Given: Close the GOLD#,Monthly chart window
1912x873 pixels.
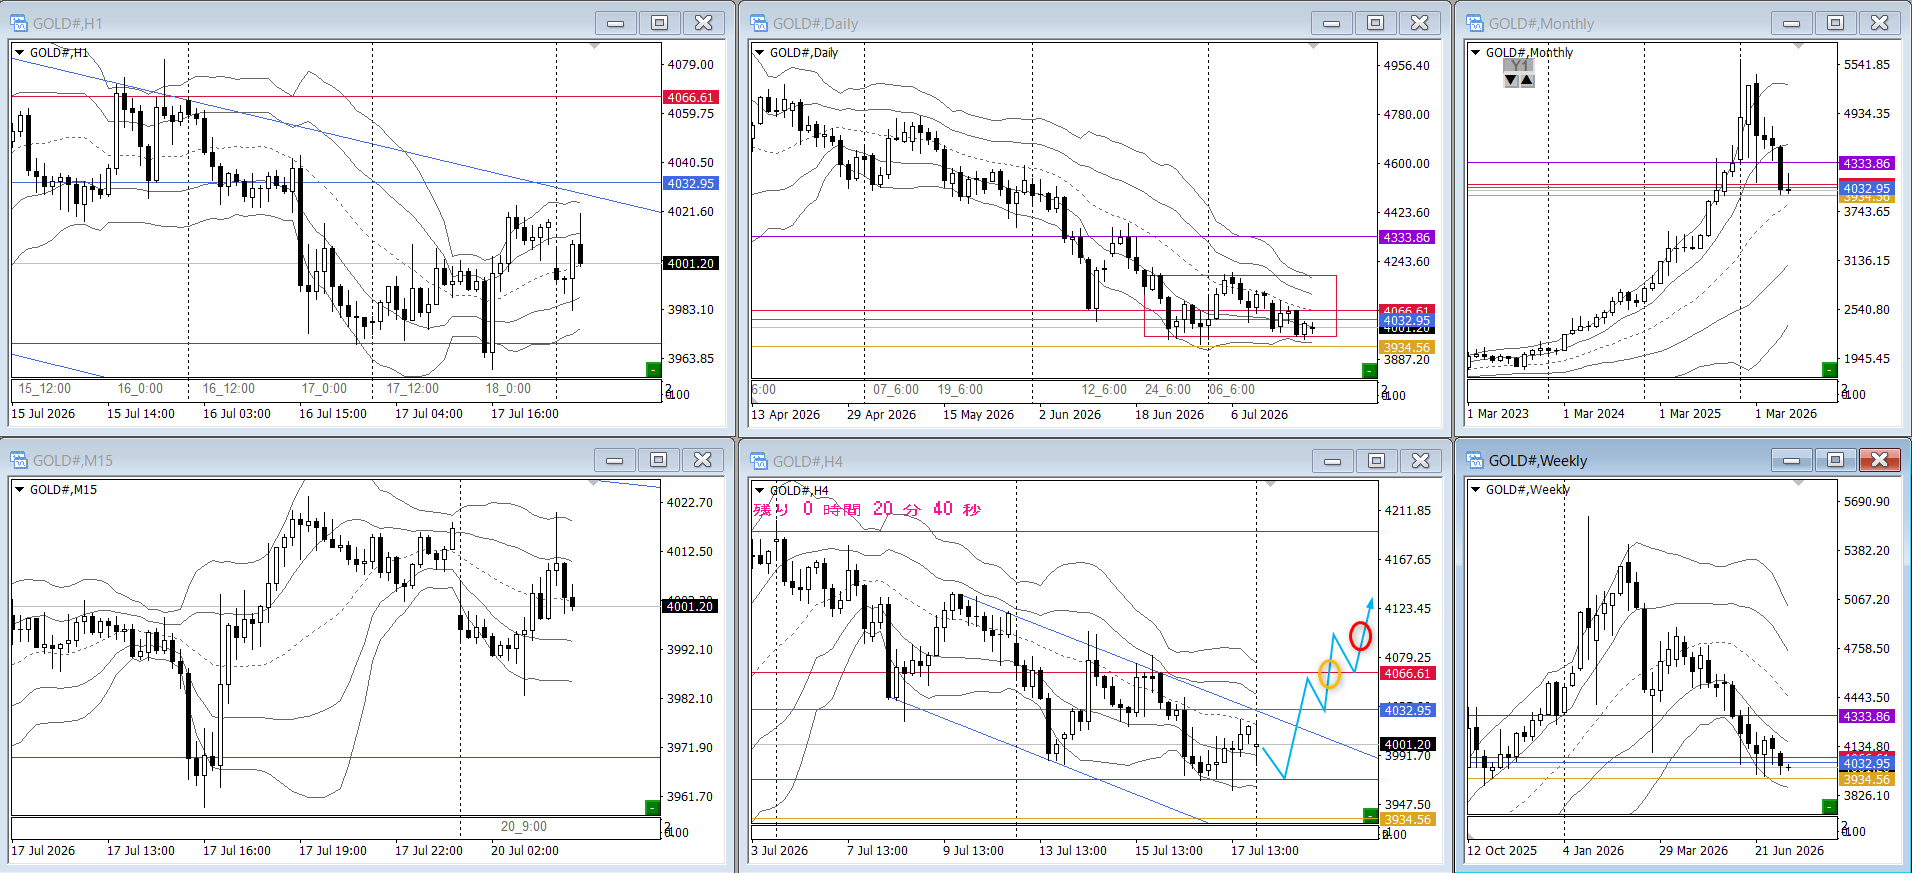Looking at the screenshot, I should click(x=1880, y=23).
